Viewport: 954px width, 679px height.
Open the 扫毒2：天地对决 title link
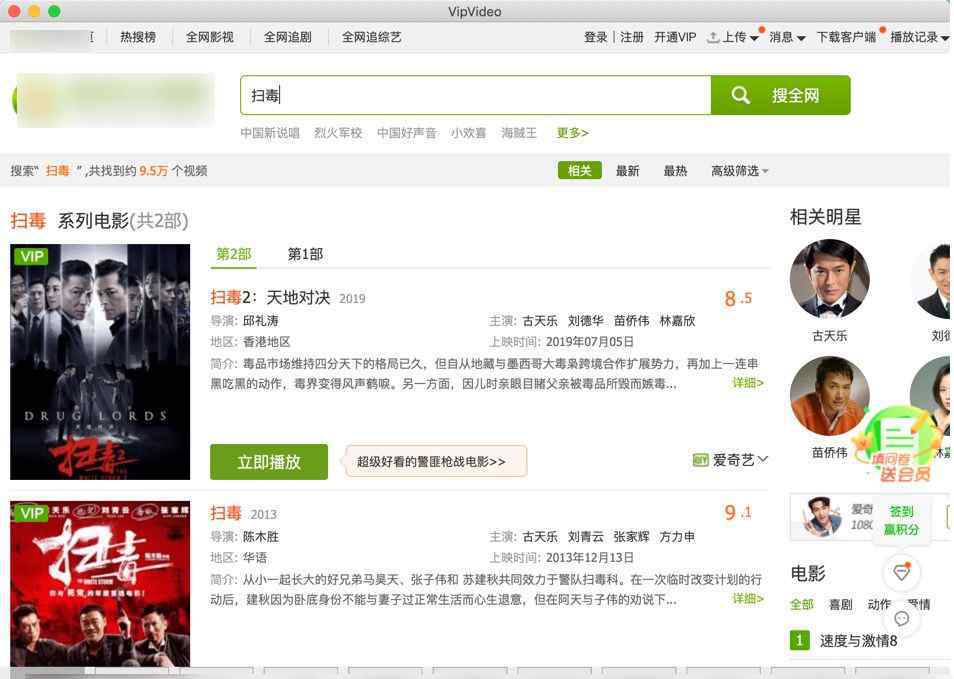[270, 298]
